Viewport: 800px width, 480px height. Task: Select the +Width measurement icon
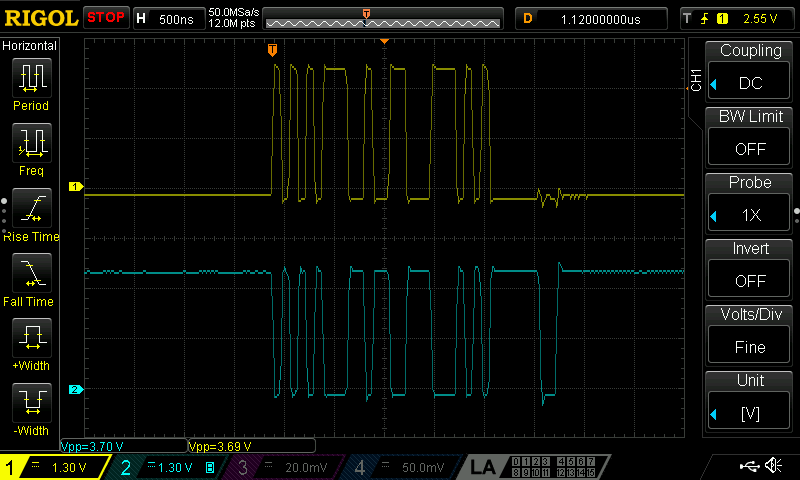pos(32,337)
